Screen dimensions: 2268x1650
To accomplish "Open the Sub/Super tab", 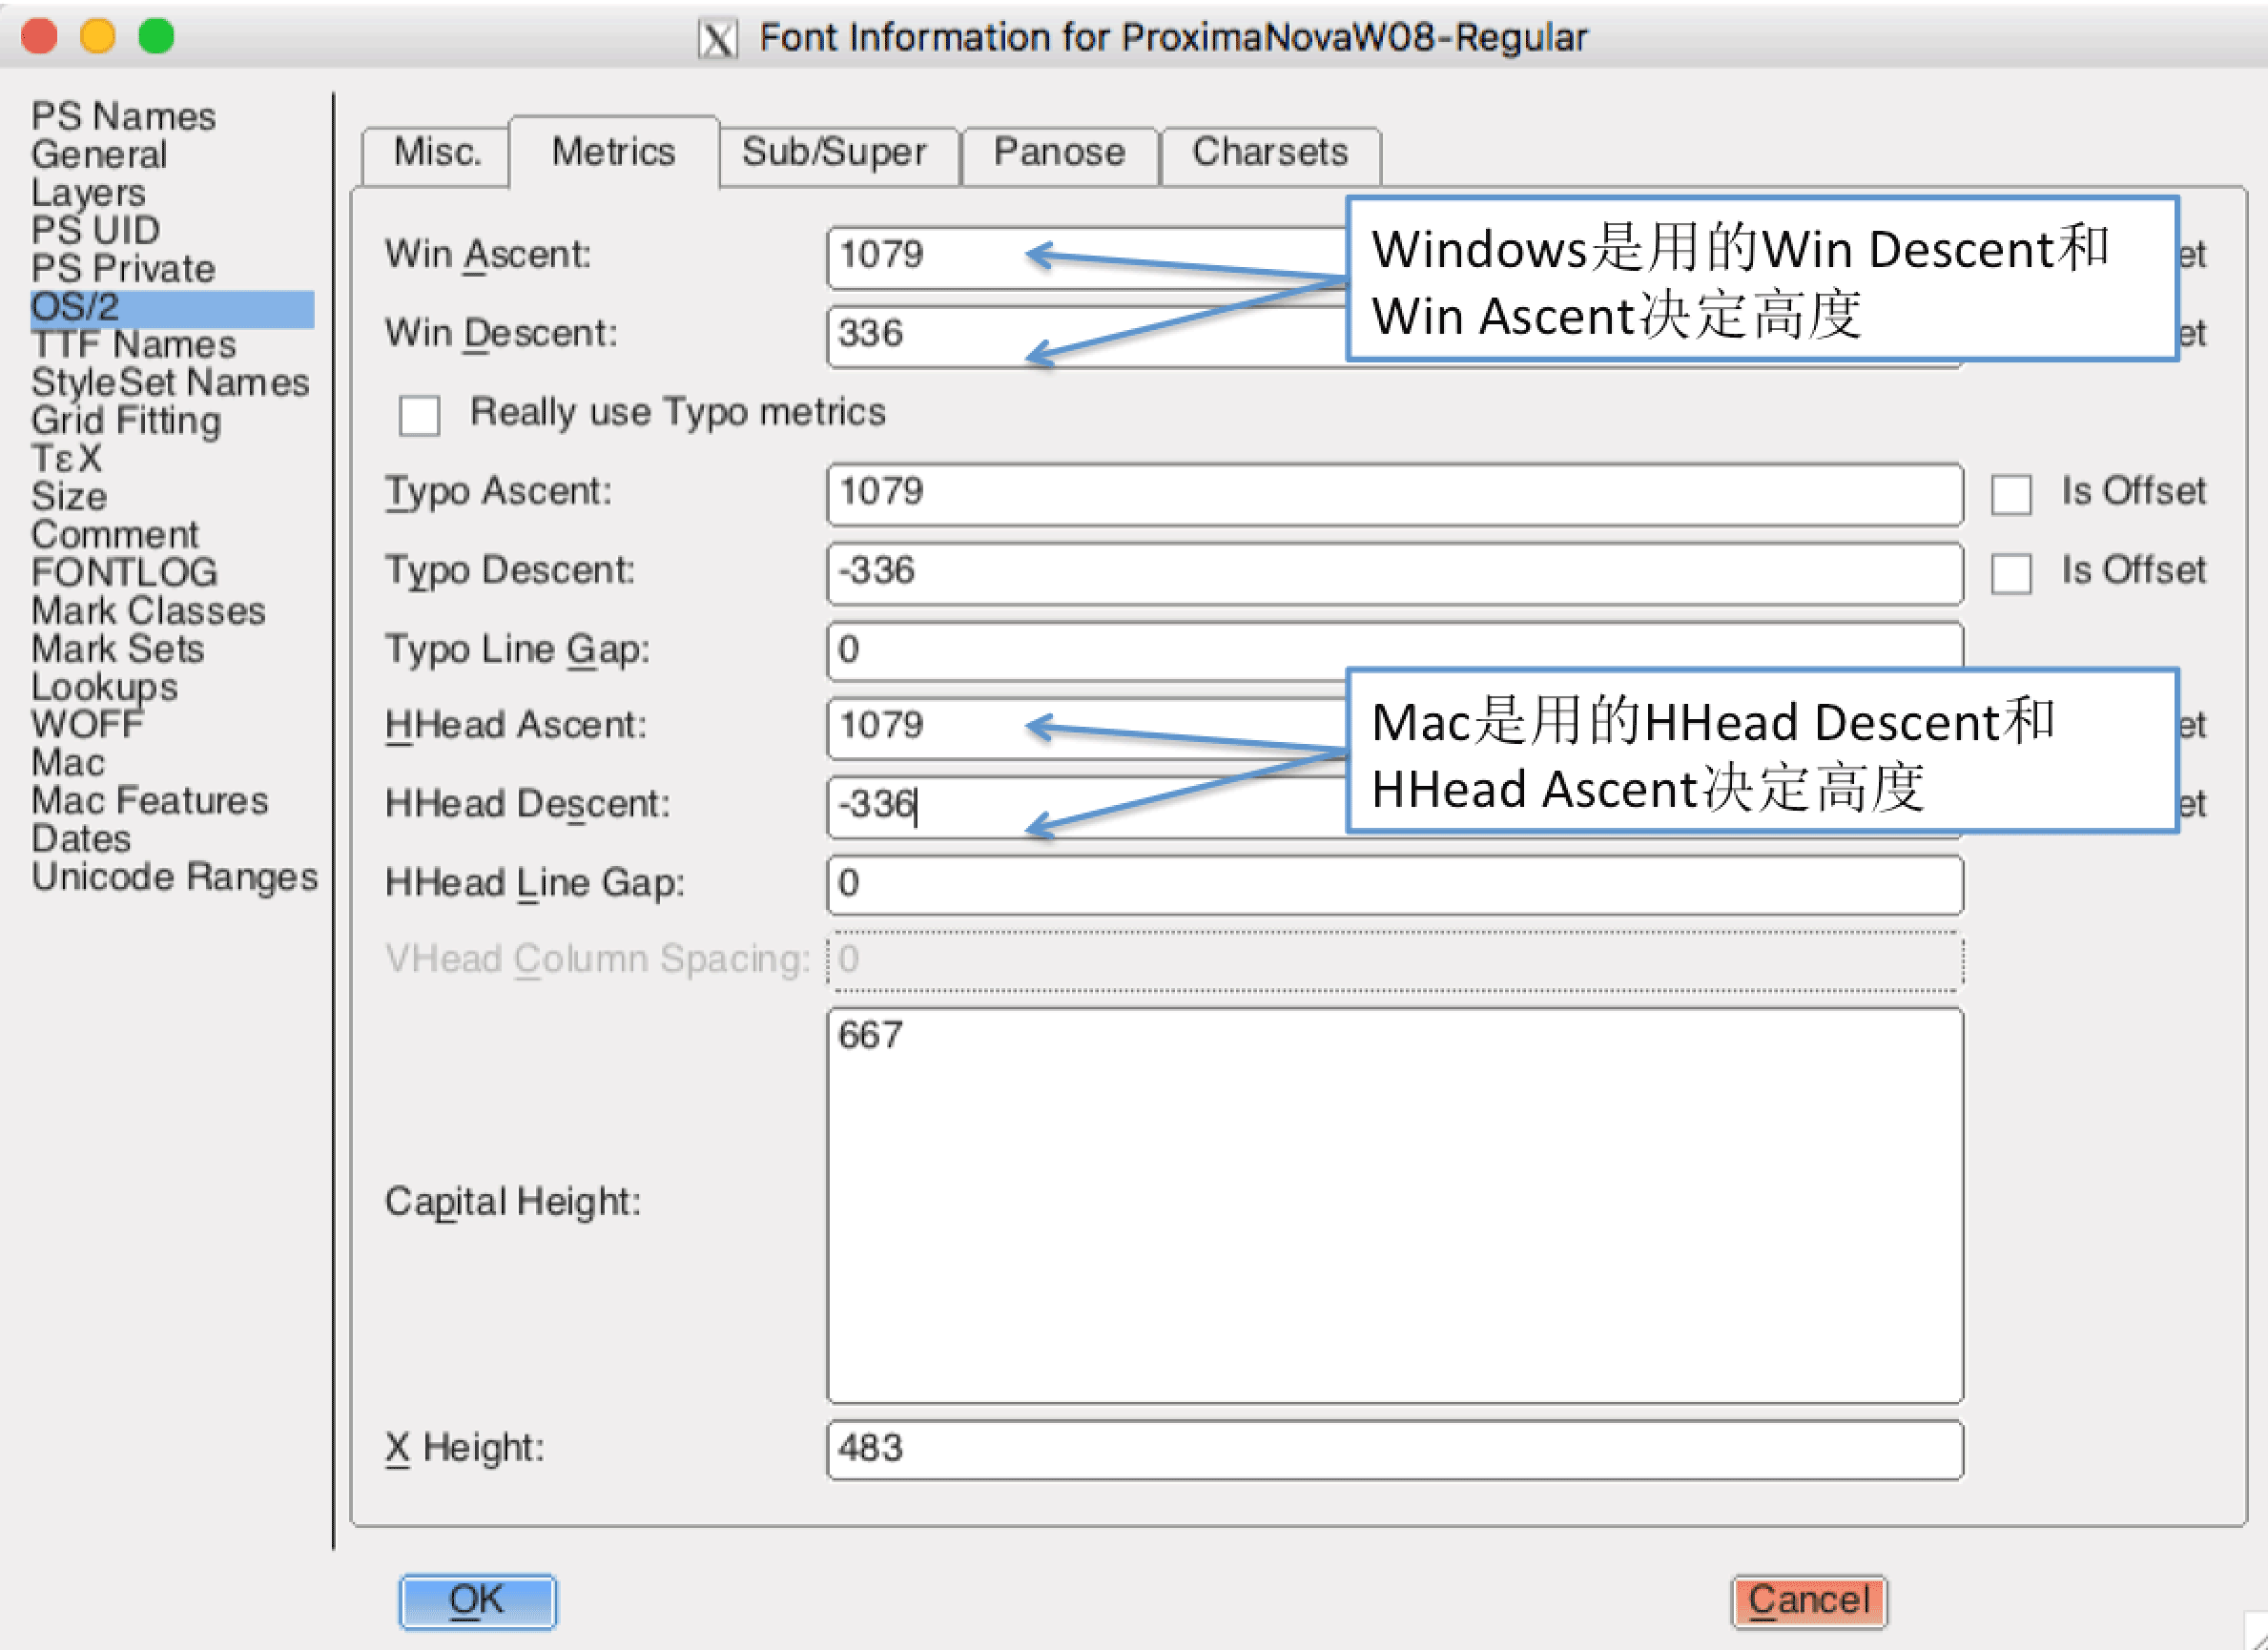I will click(x=833, y=153).
